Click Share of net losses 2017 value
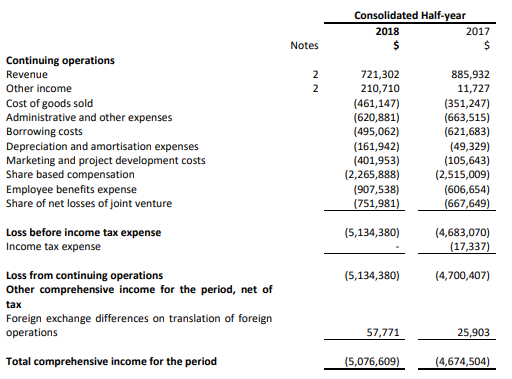Screen dimensions: 512x379 click(467, 203)
